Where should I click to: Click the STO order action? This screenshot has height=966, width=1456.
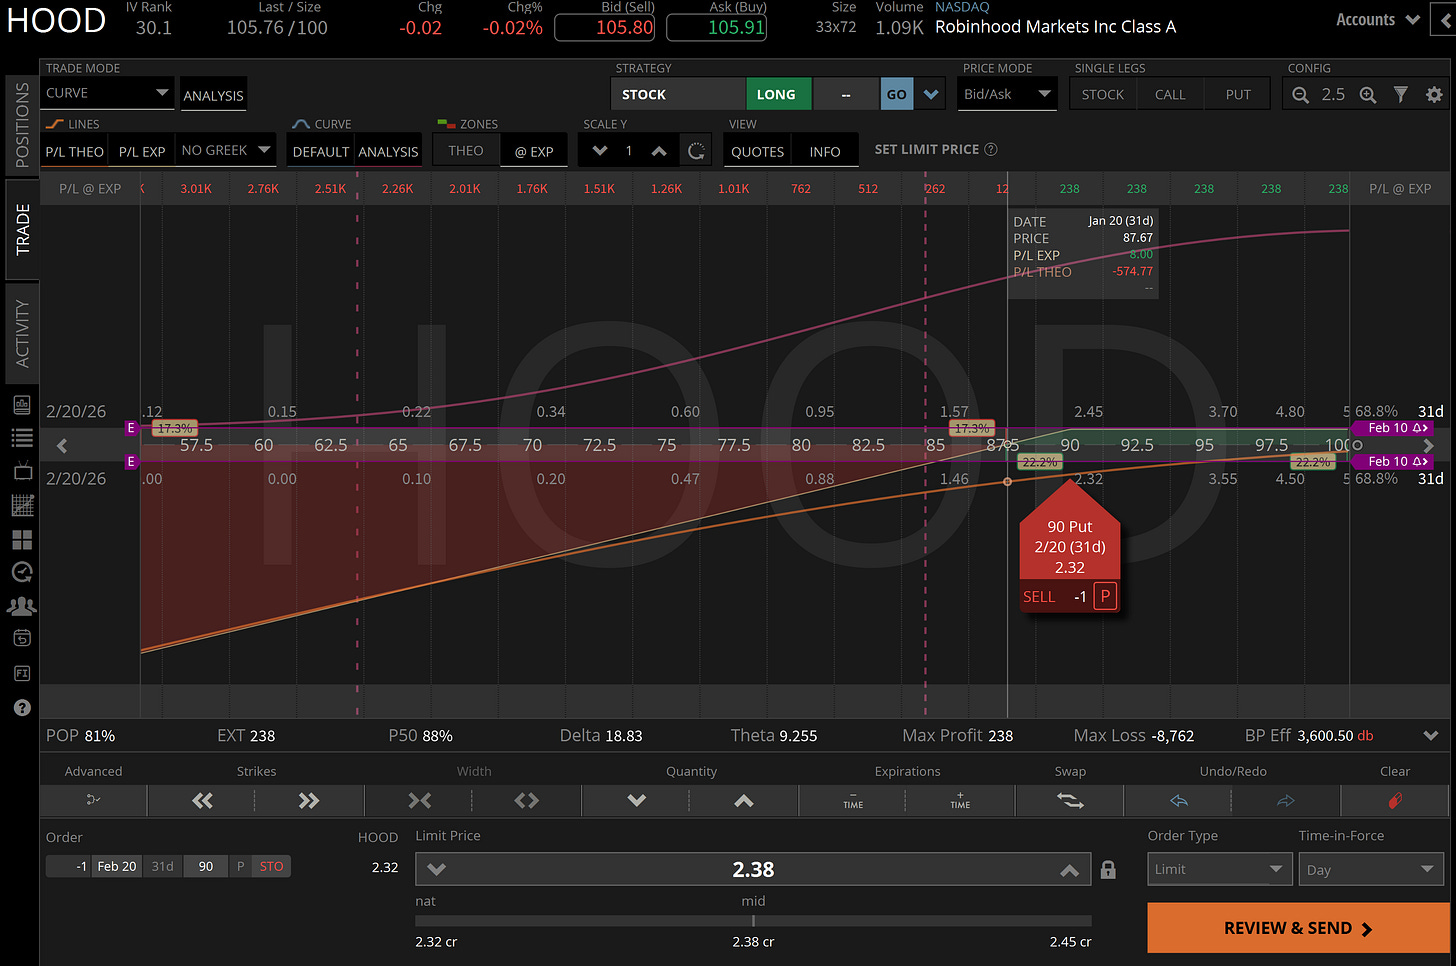pos(272,866)
